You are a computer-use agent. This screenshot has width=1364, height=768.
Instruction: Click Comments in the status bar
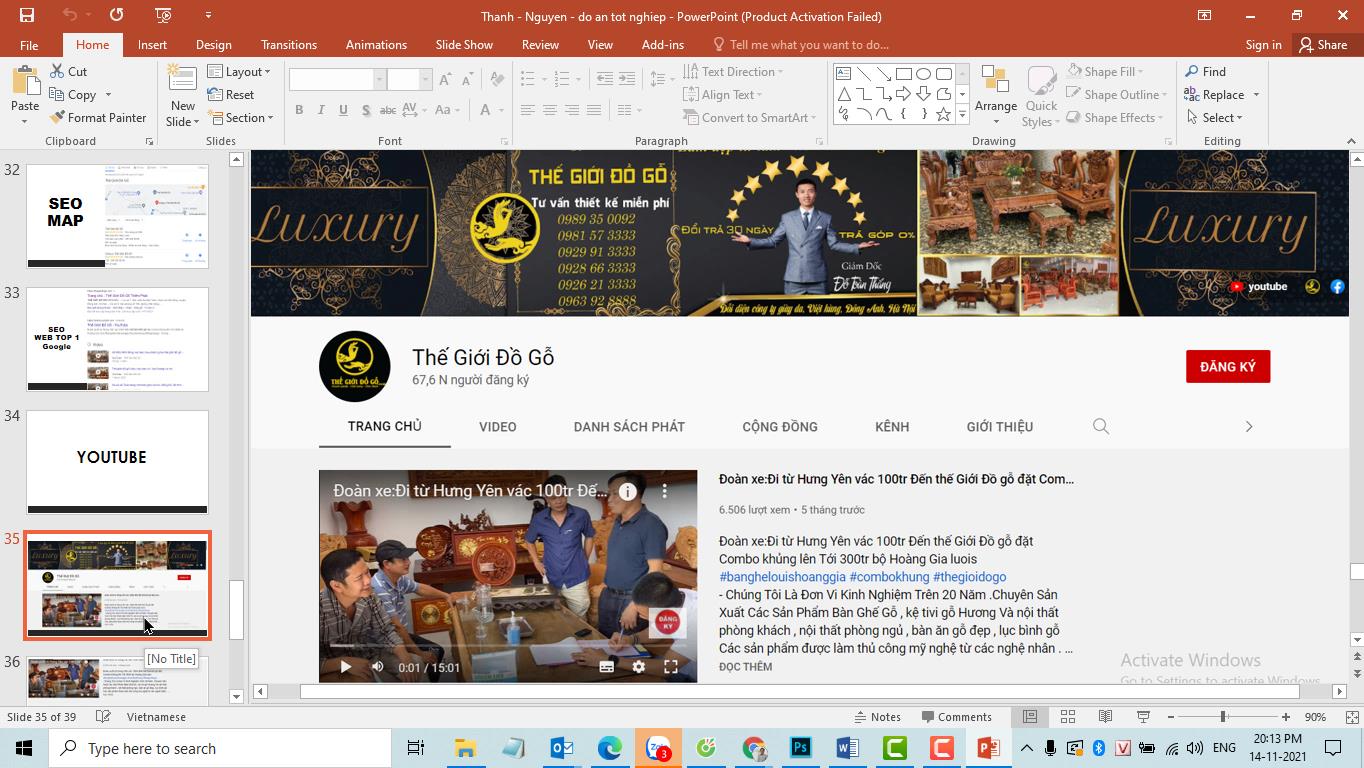tap(956, 716)
